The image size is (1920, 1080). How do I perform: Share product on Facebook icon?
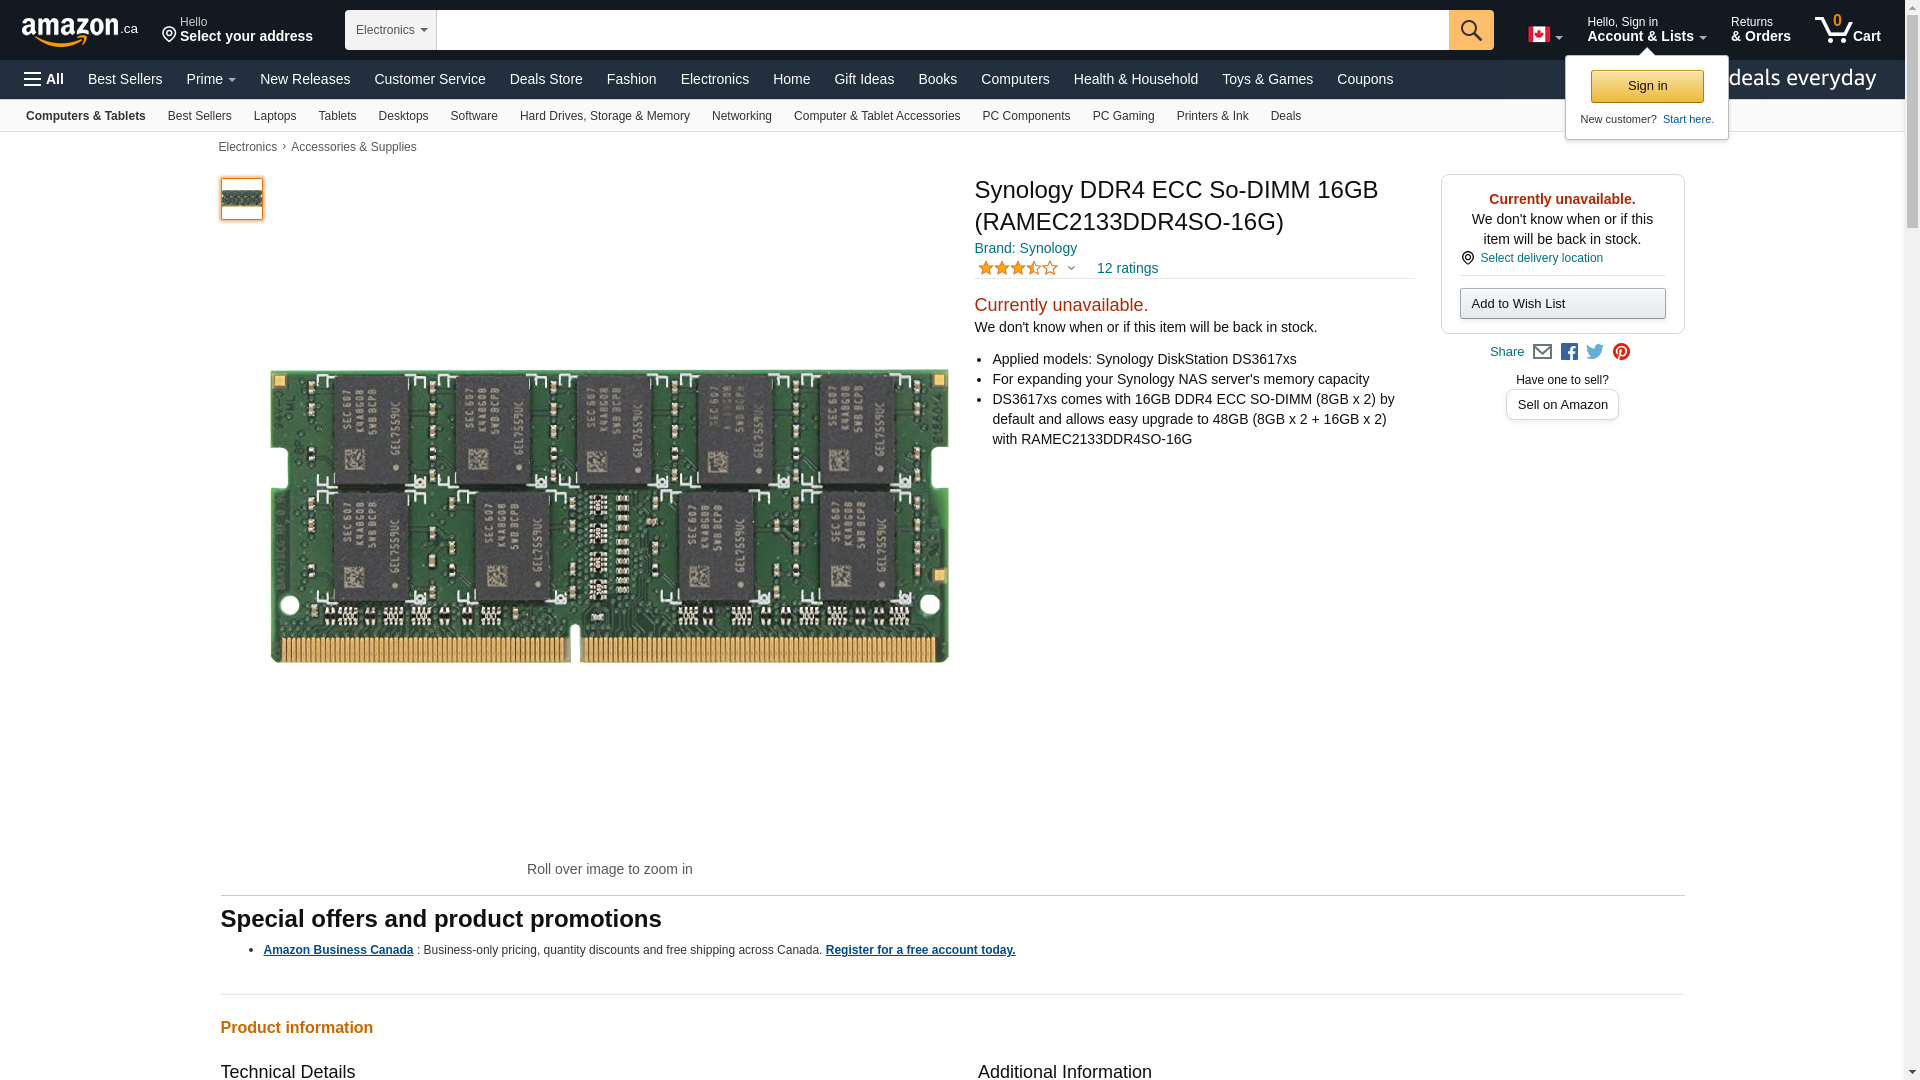point(1569,352)
